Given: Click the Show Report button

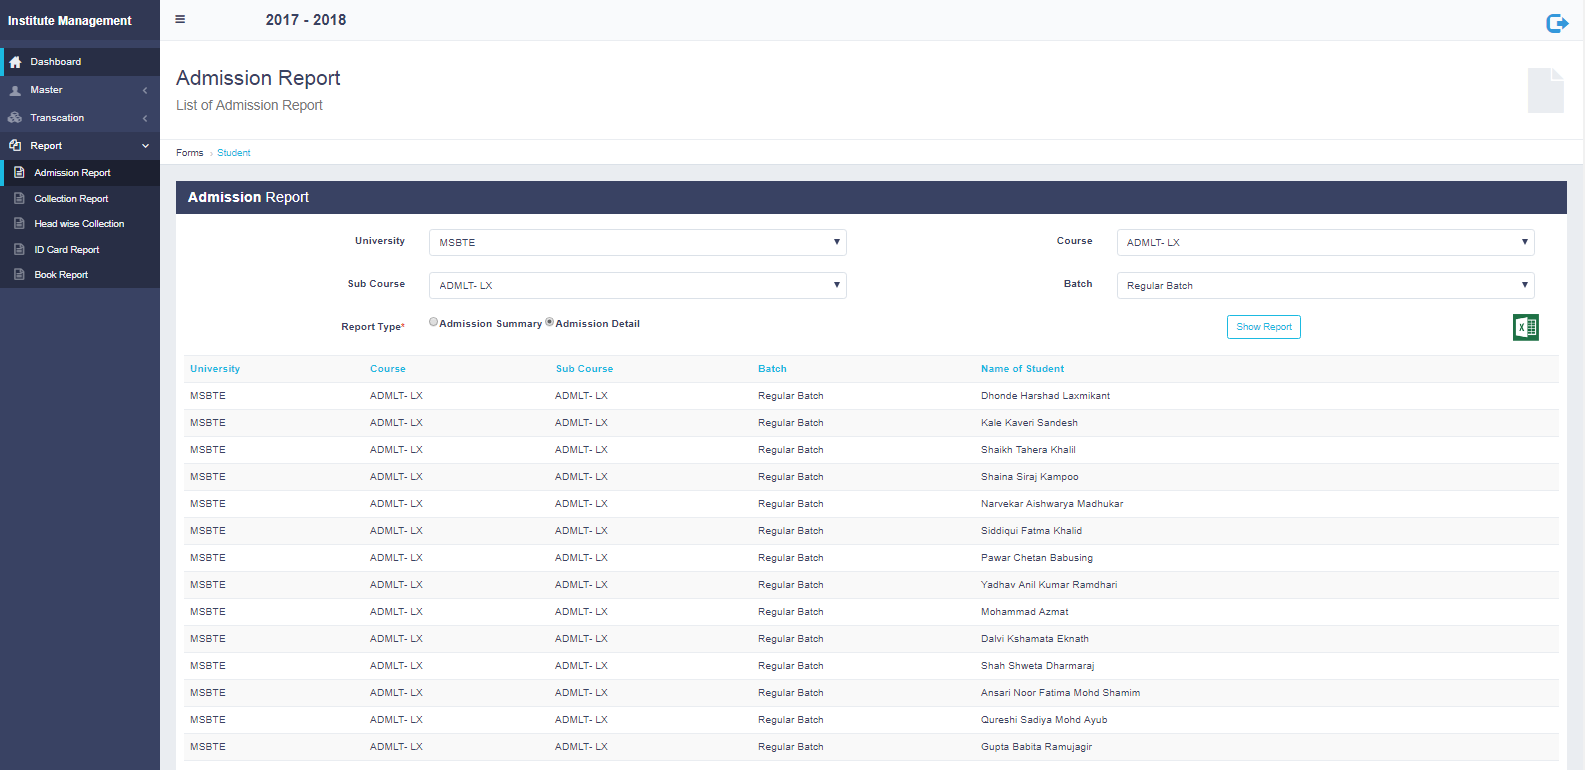Looking at the screenshot, I should (x=1263, y=327).
